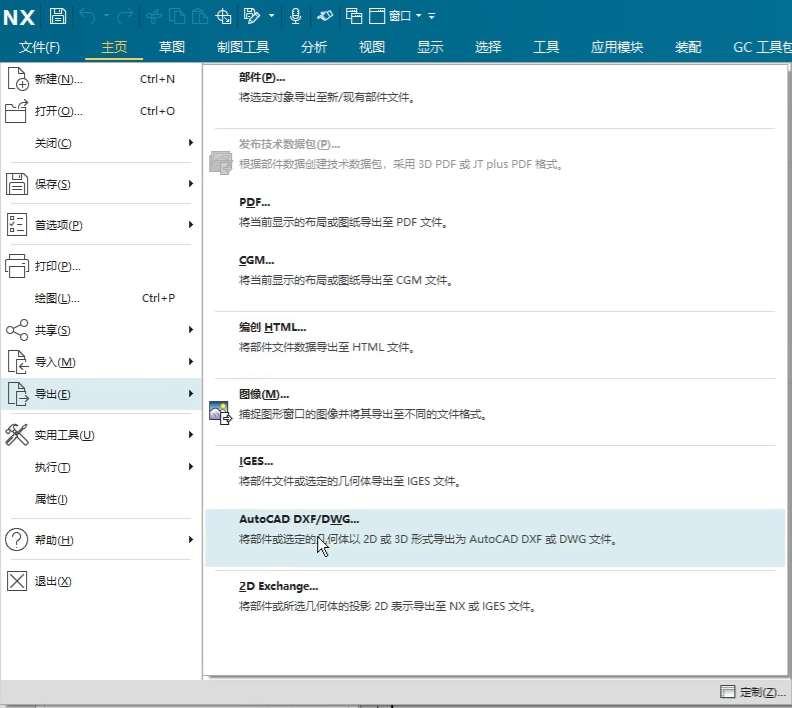The image size is (792, 708).
Task: Expand the 执行(T) submenu arrow
Action: click(191, 467)
